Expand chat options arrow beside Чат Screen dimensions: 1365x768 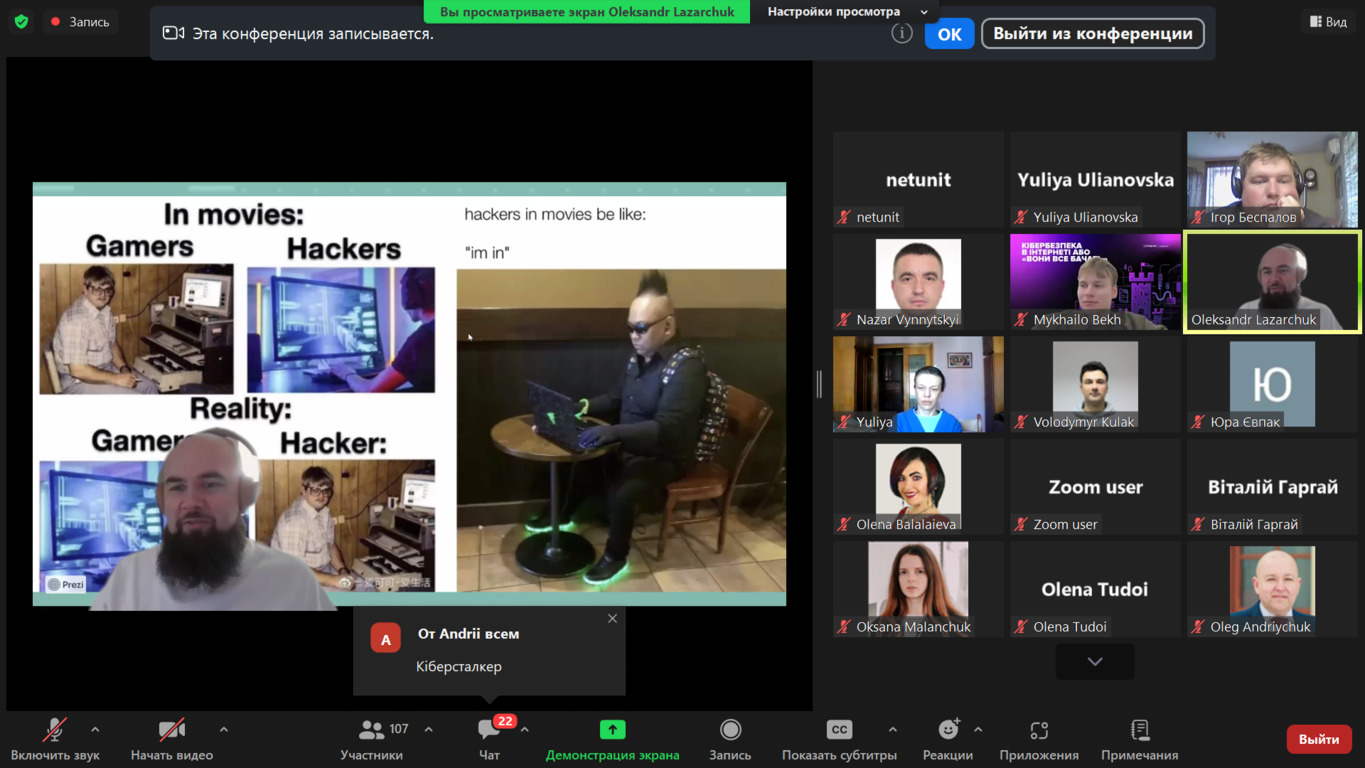tap(524, 730)
